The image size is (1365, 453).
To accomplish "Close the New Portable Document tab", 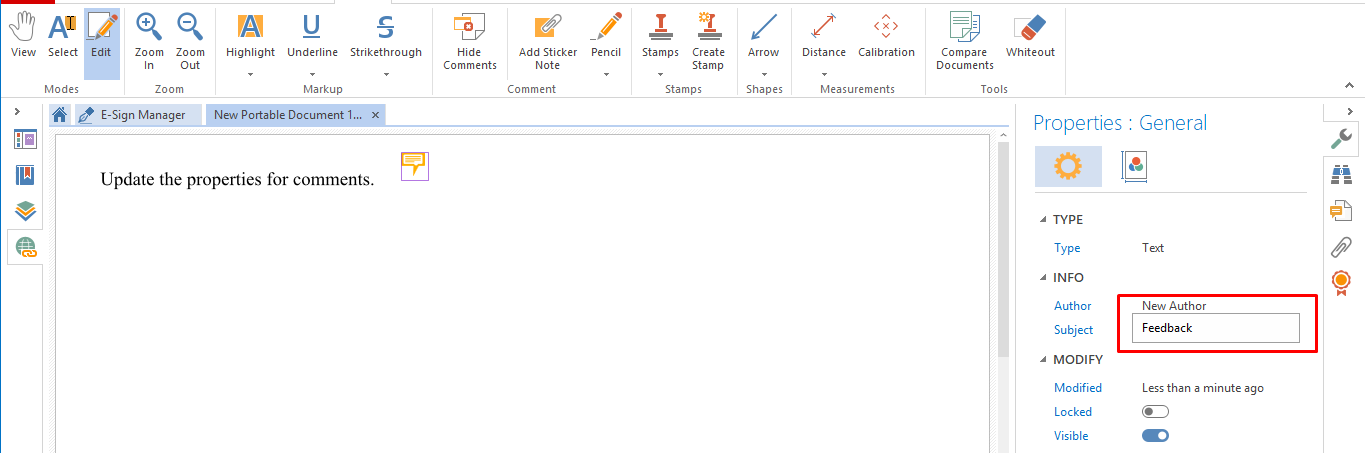I will tap(375, 115).
